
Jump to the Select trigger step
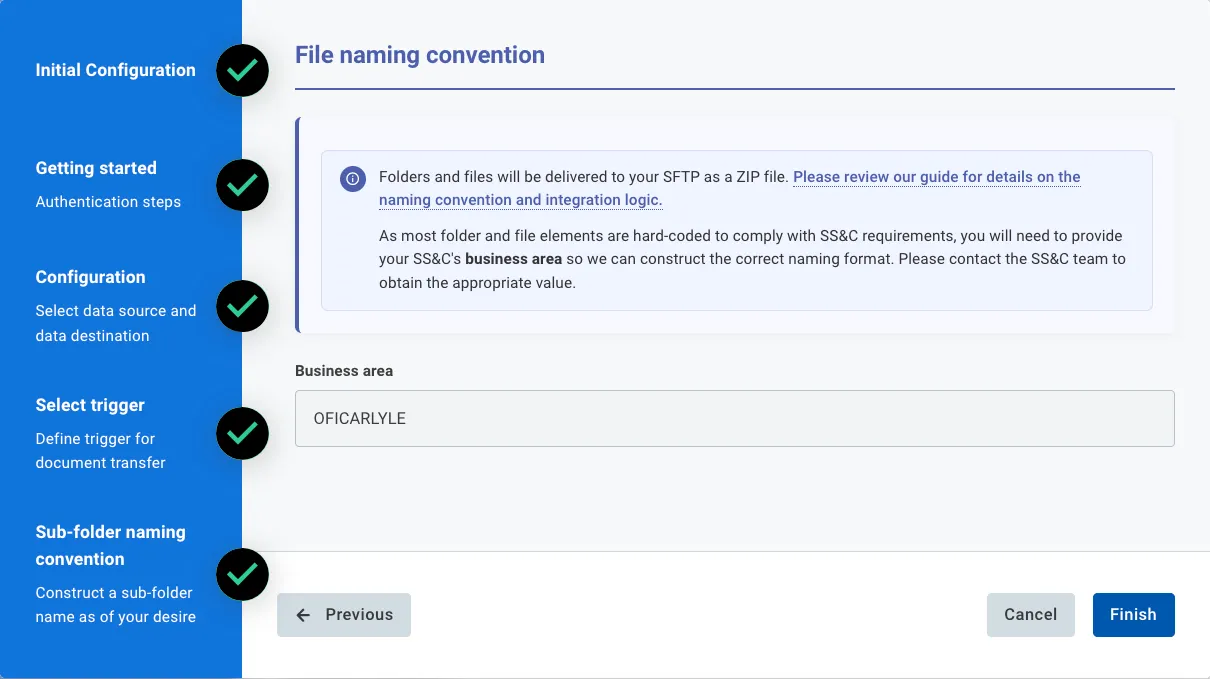click(90, 405)
